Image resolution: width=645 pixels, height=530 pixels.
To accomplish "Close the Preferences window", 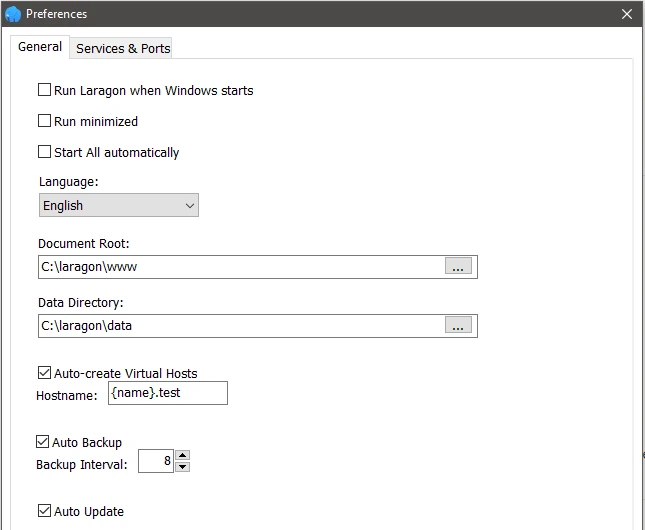I will [626, 14].
